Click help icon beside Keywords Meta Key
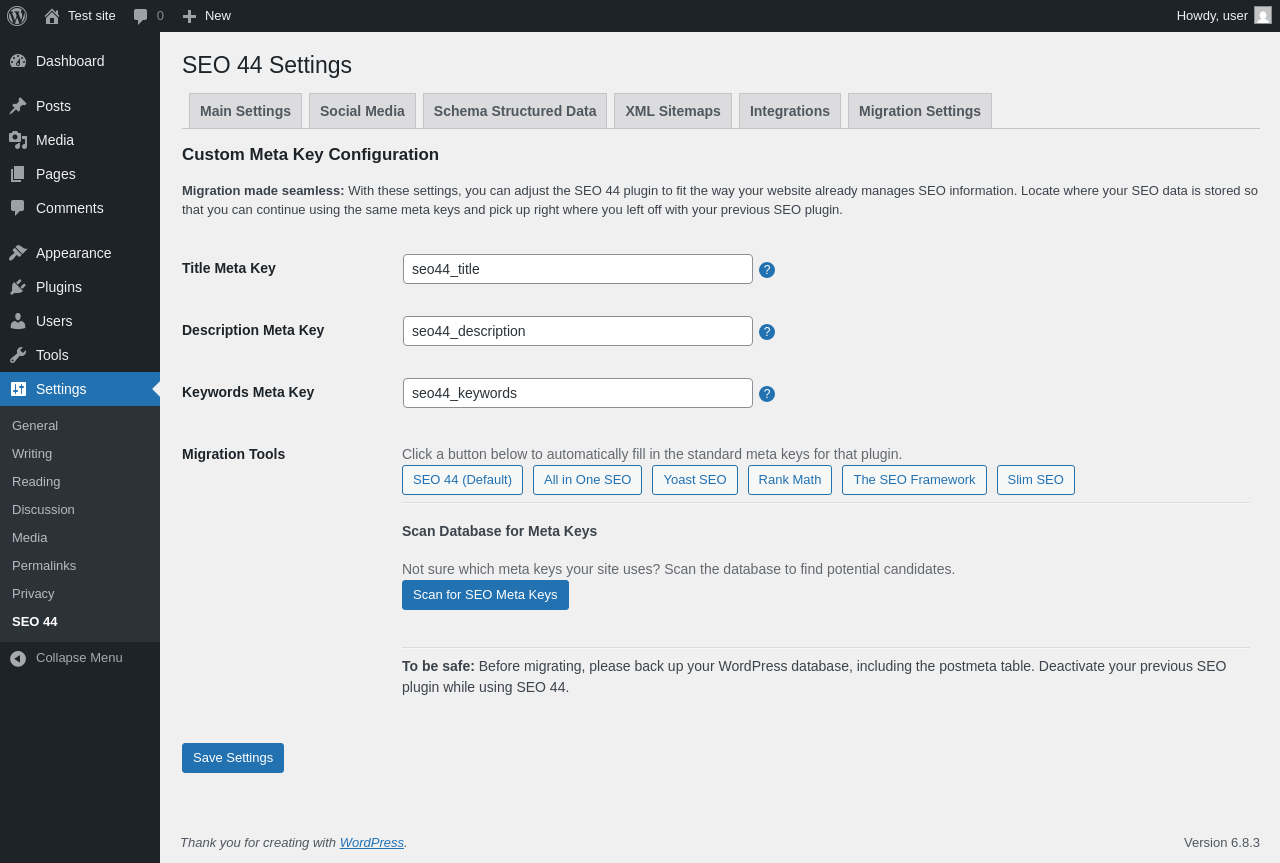This screenshot has height=863, width=1280. point(767,394)
